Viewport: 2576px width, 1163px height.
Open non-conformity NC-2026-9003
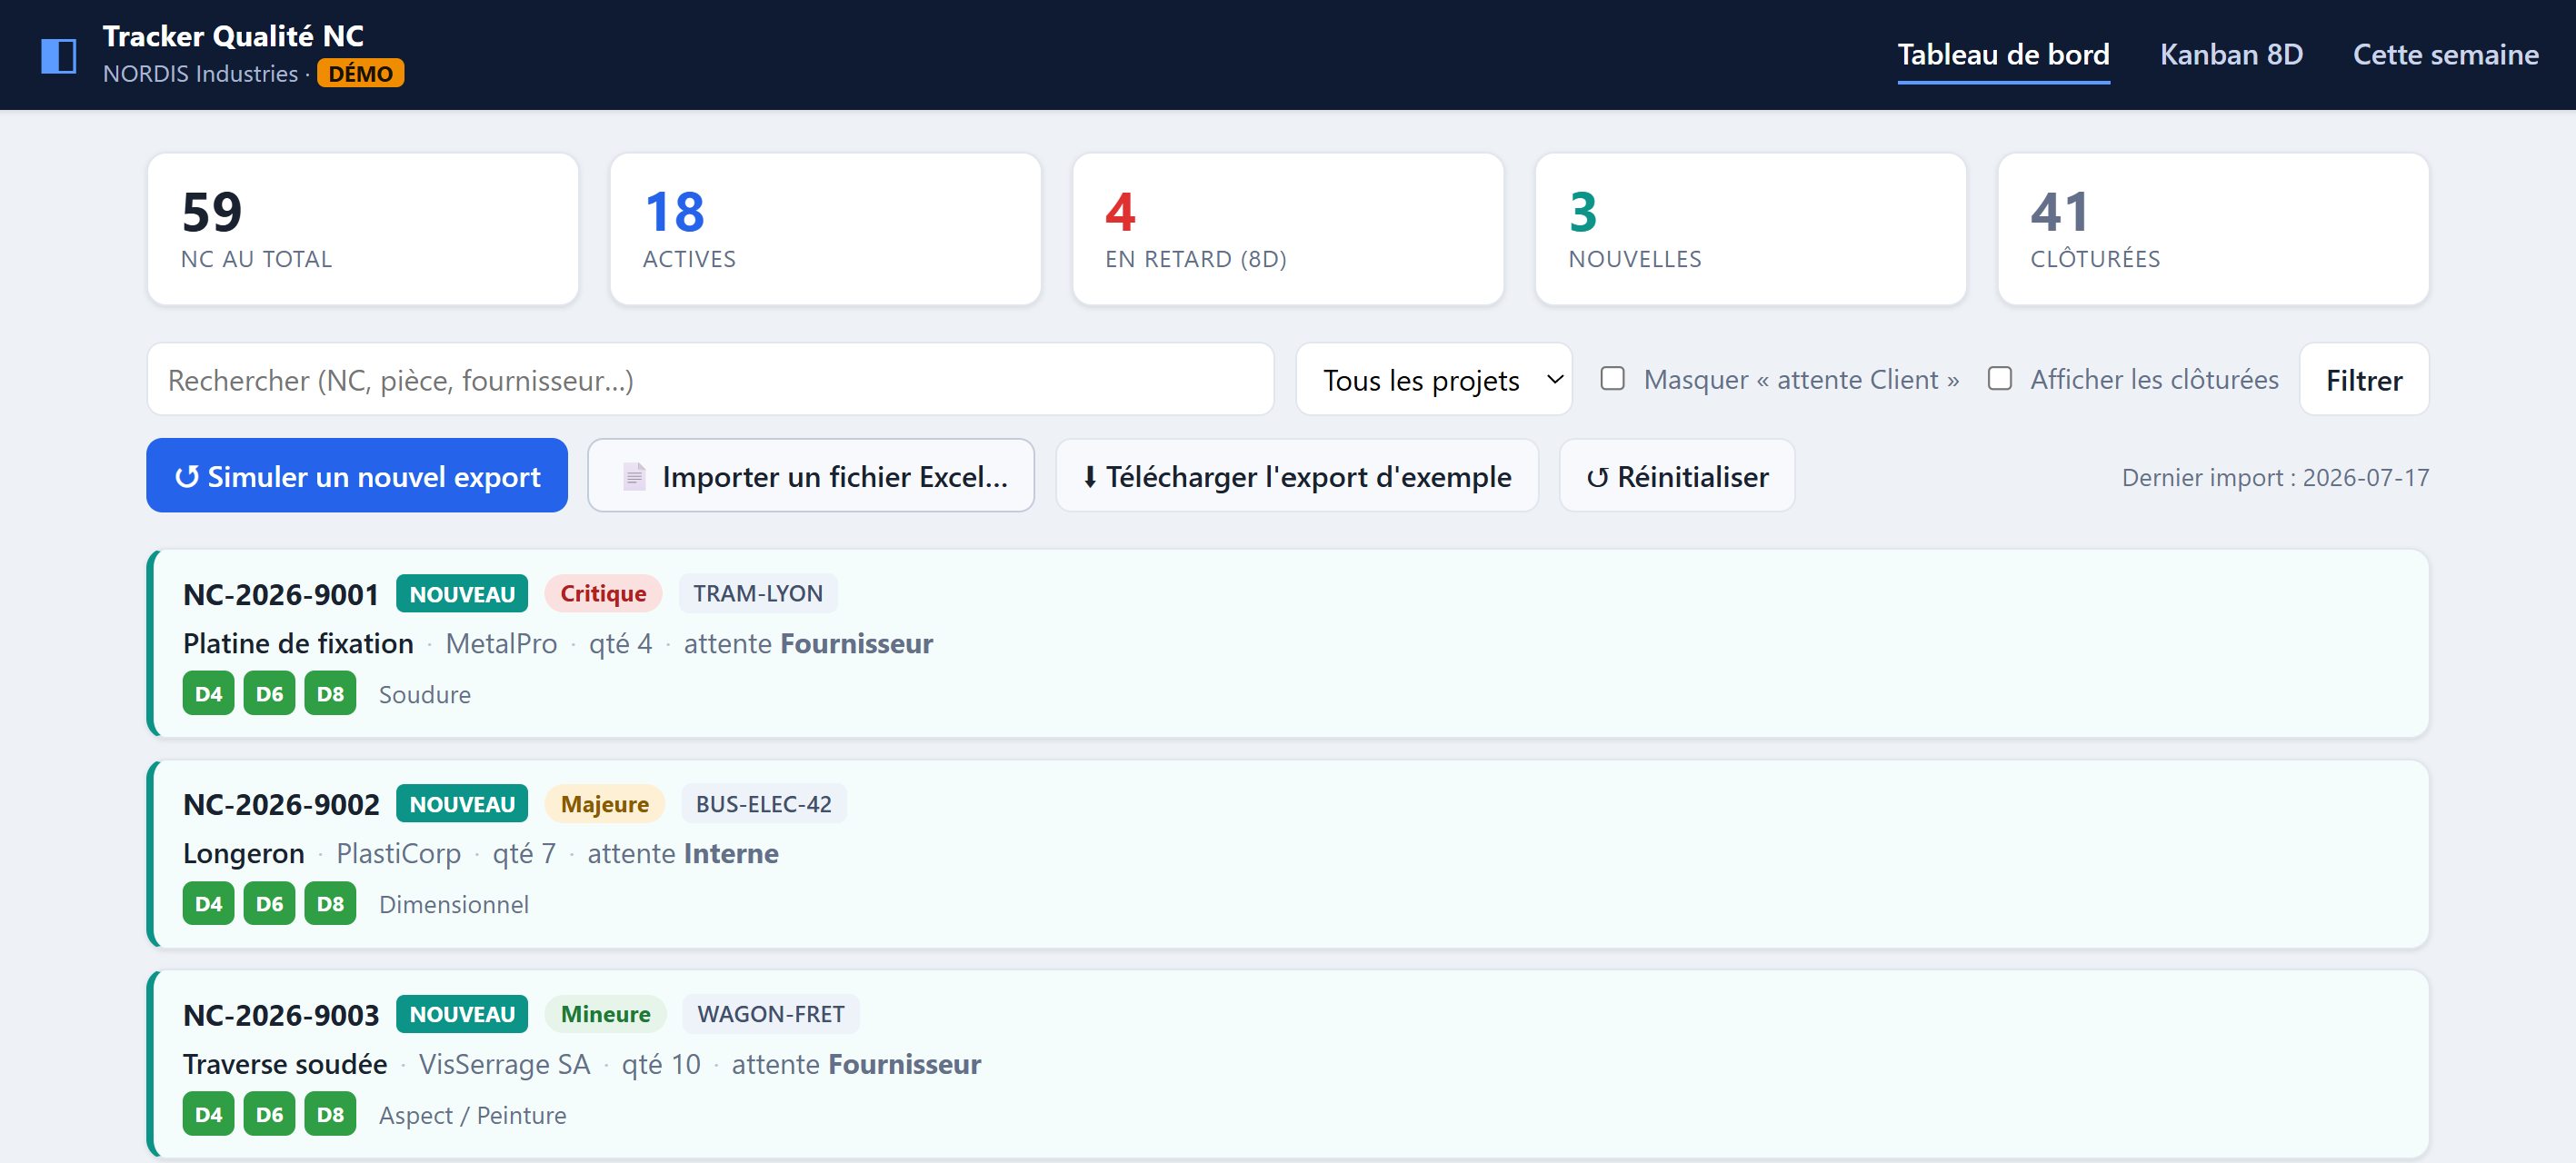click(1288, 1064)
